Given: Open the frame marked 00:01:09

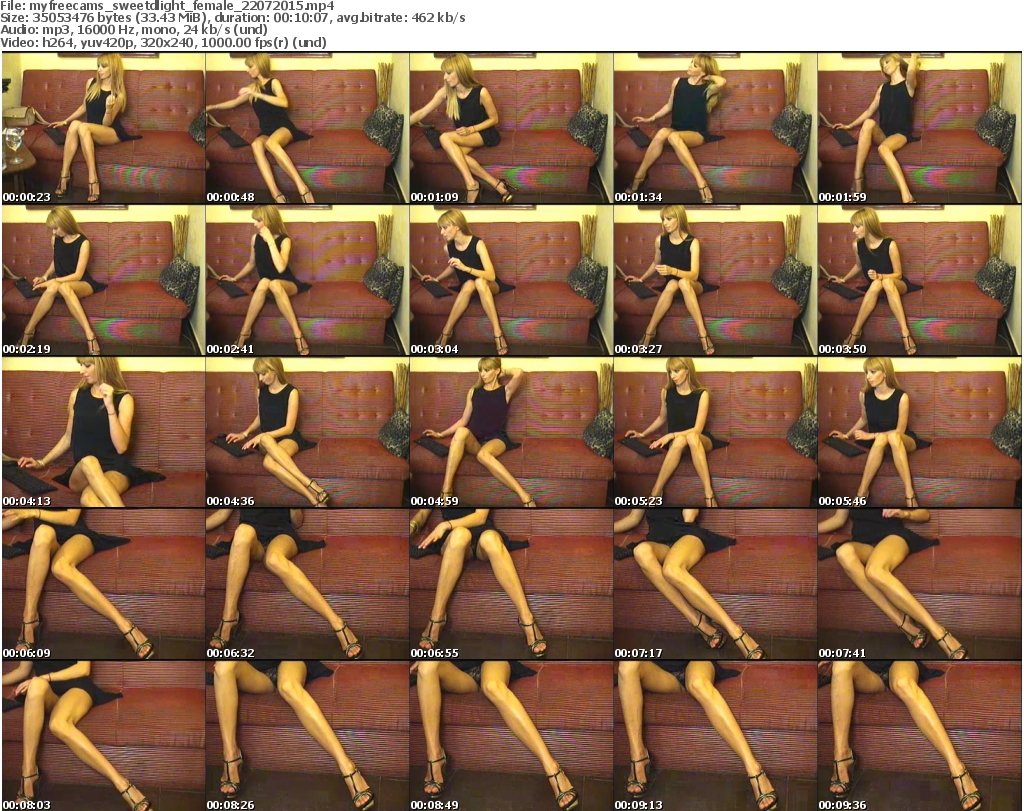Looking at the screenshot, I should (x=511, y=128).
